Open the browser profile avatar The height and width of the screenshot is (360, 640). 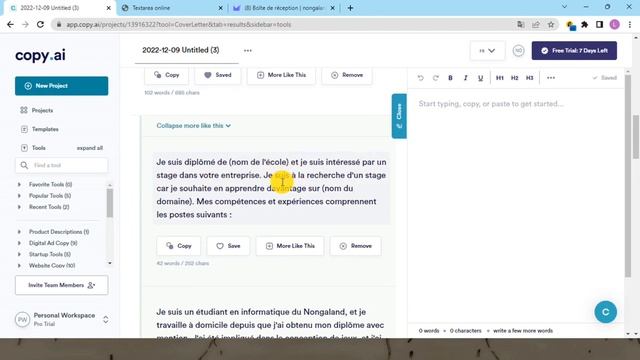[614, 24]
